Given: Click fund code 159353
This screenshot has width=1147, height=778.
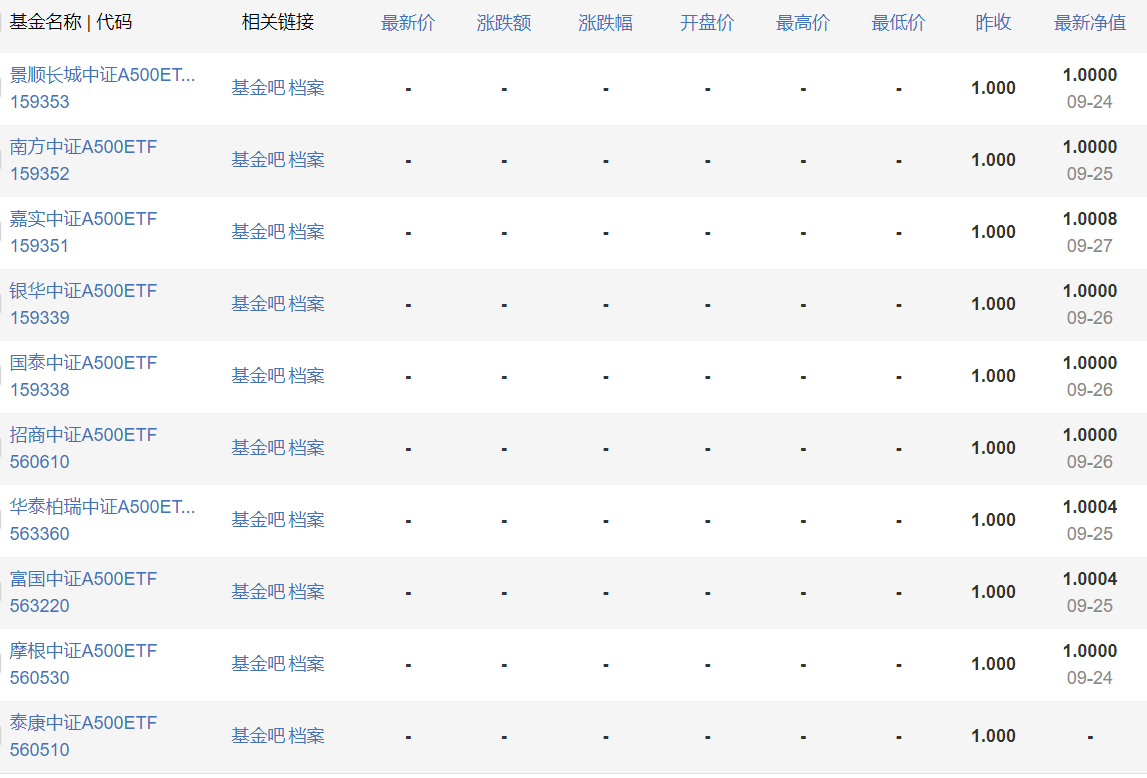Looking at the screenshot, I should (x=40, y=102).
